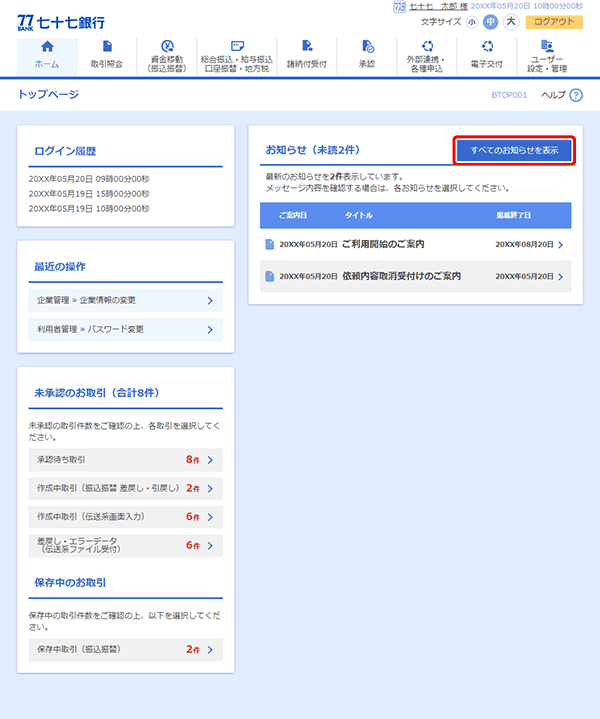Screen dimensions: 600x719
Task: Open notice titled 依頼内容取消受付けのご案内
Action: (x=401, y=276)
